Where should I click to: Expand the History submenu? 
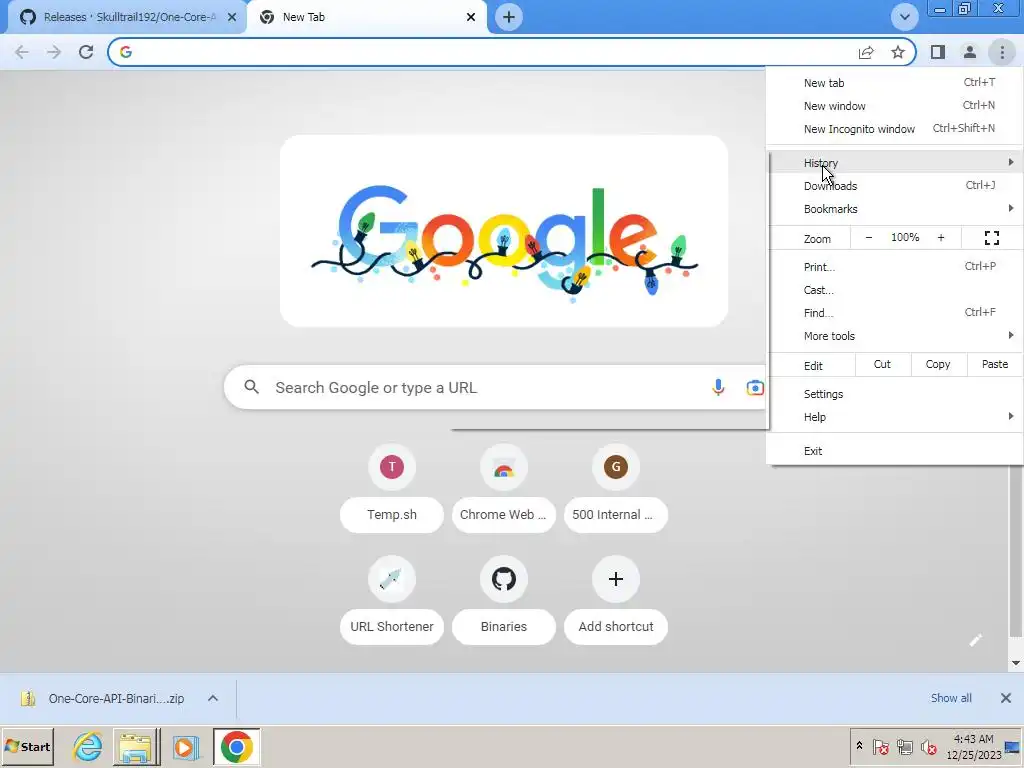coord(895,163)
